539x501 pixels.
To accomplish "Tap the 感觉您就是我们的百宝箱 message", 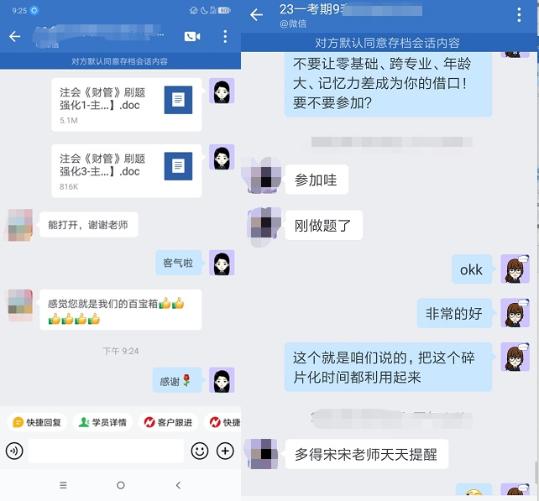I will 121,310.
